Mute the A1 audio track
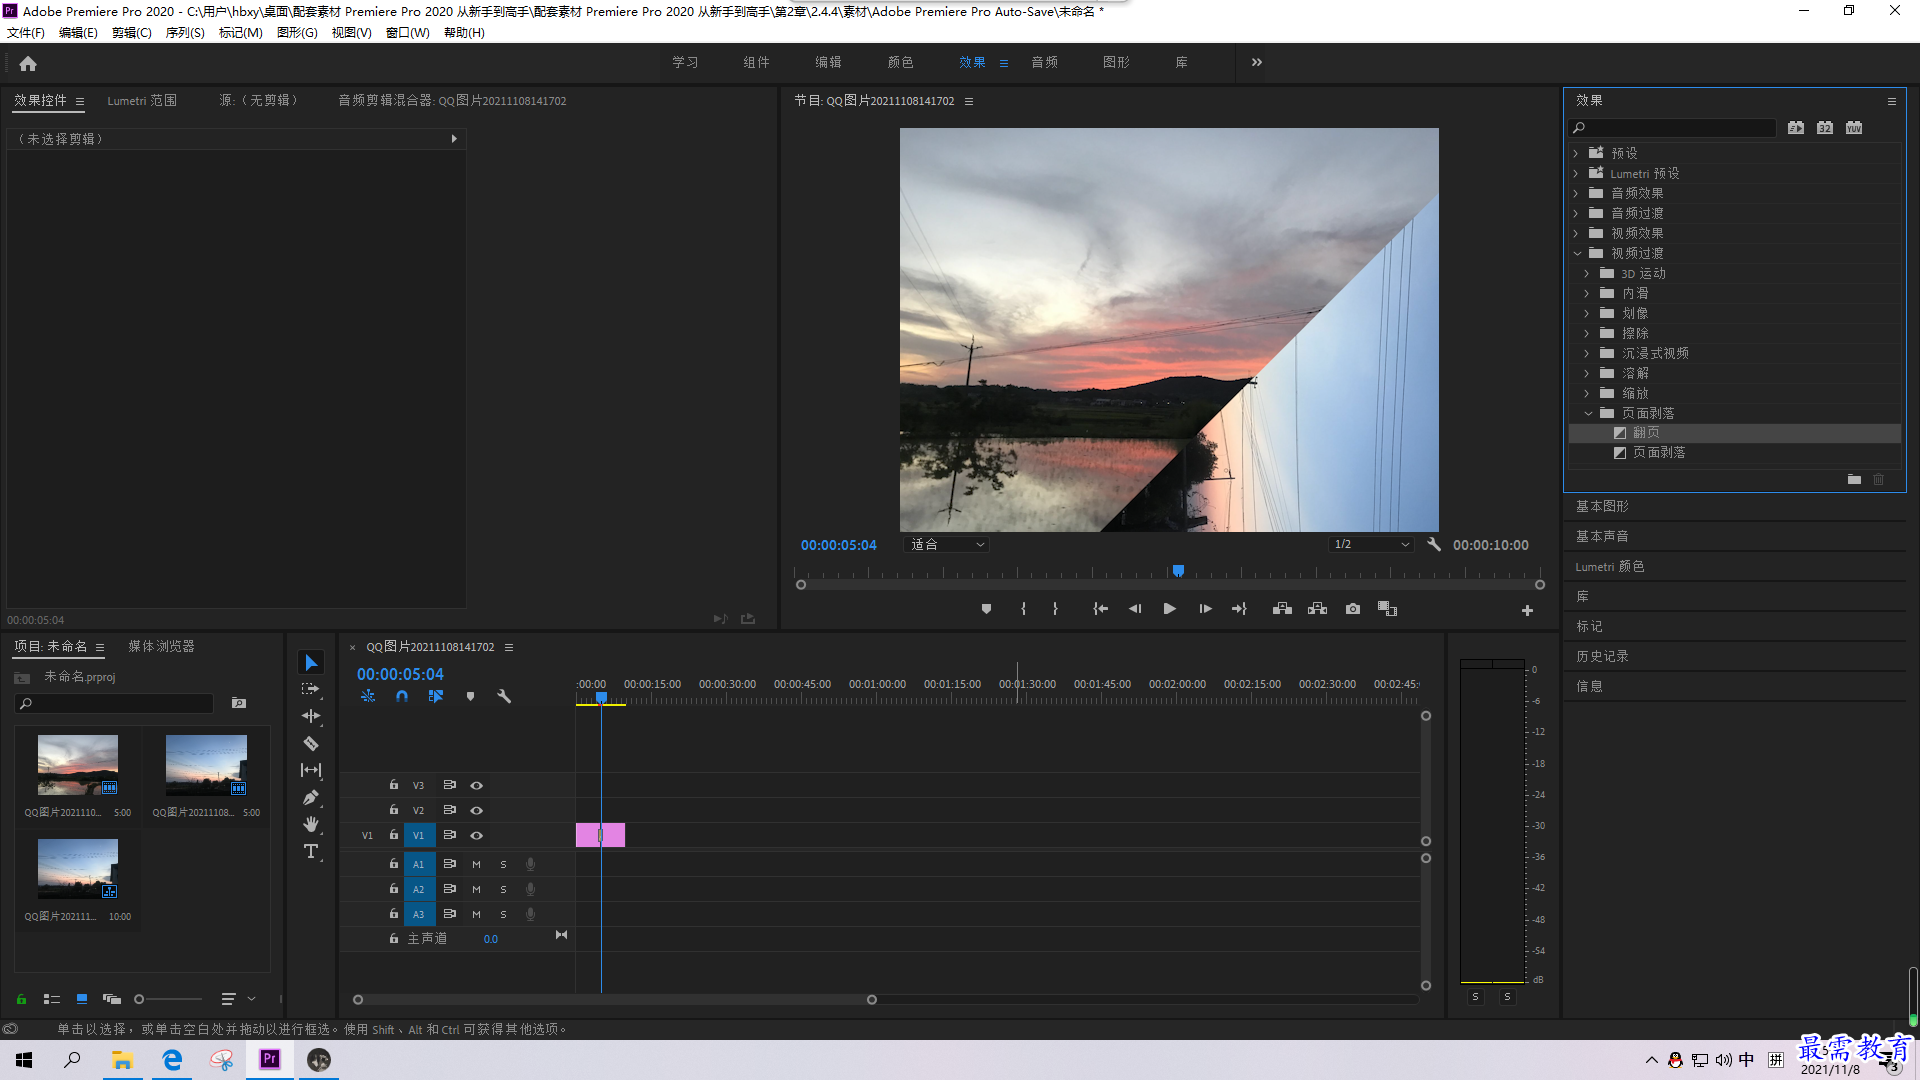The height and width of the screenshot is (1080, 1920). pos(476,865)
